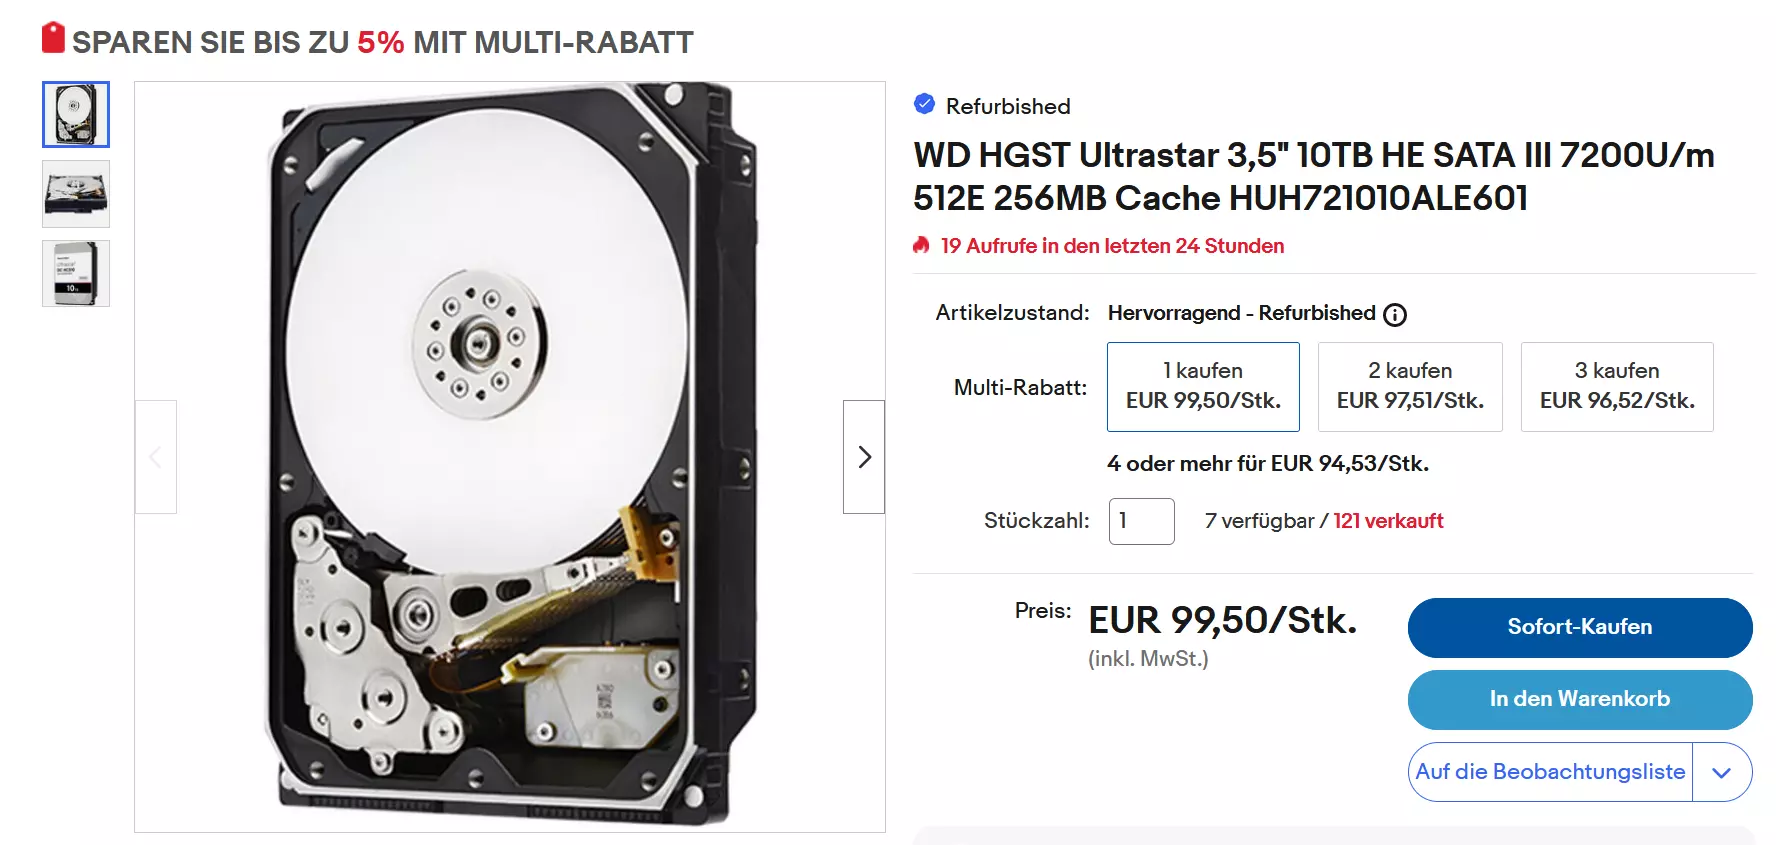Click the Sofort-Kaufen button
Image resolution: width=1776 pixels, height=845 pixels.
[1580, 627]
